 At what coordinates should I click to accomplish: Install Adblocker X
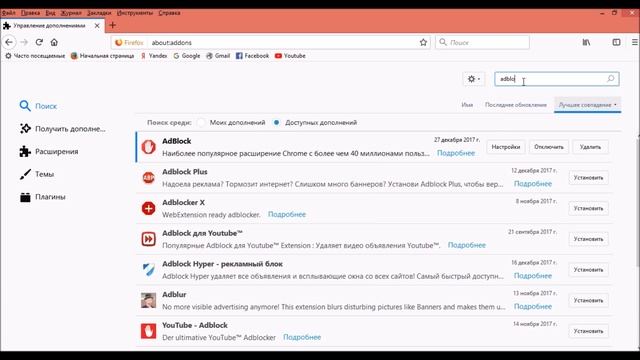click(x=588, y=208)
